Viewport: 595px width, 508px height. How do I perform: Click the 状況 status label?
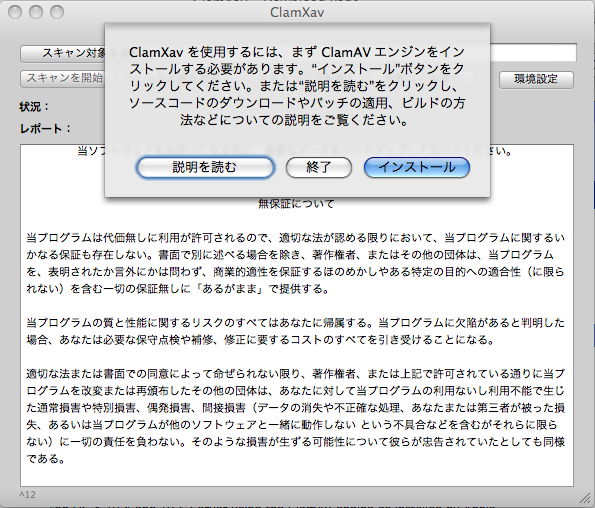point(34,107)
